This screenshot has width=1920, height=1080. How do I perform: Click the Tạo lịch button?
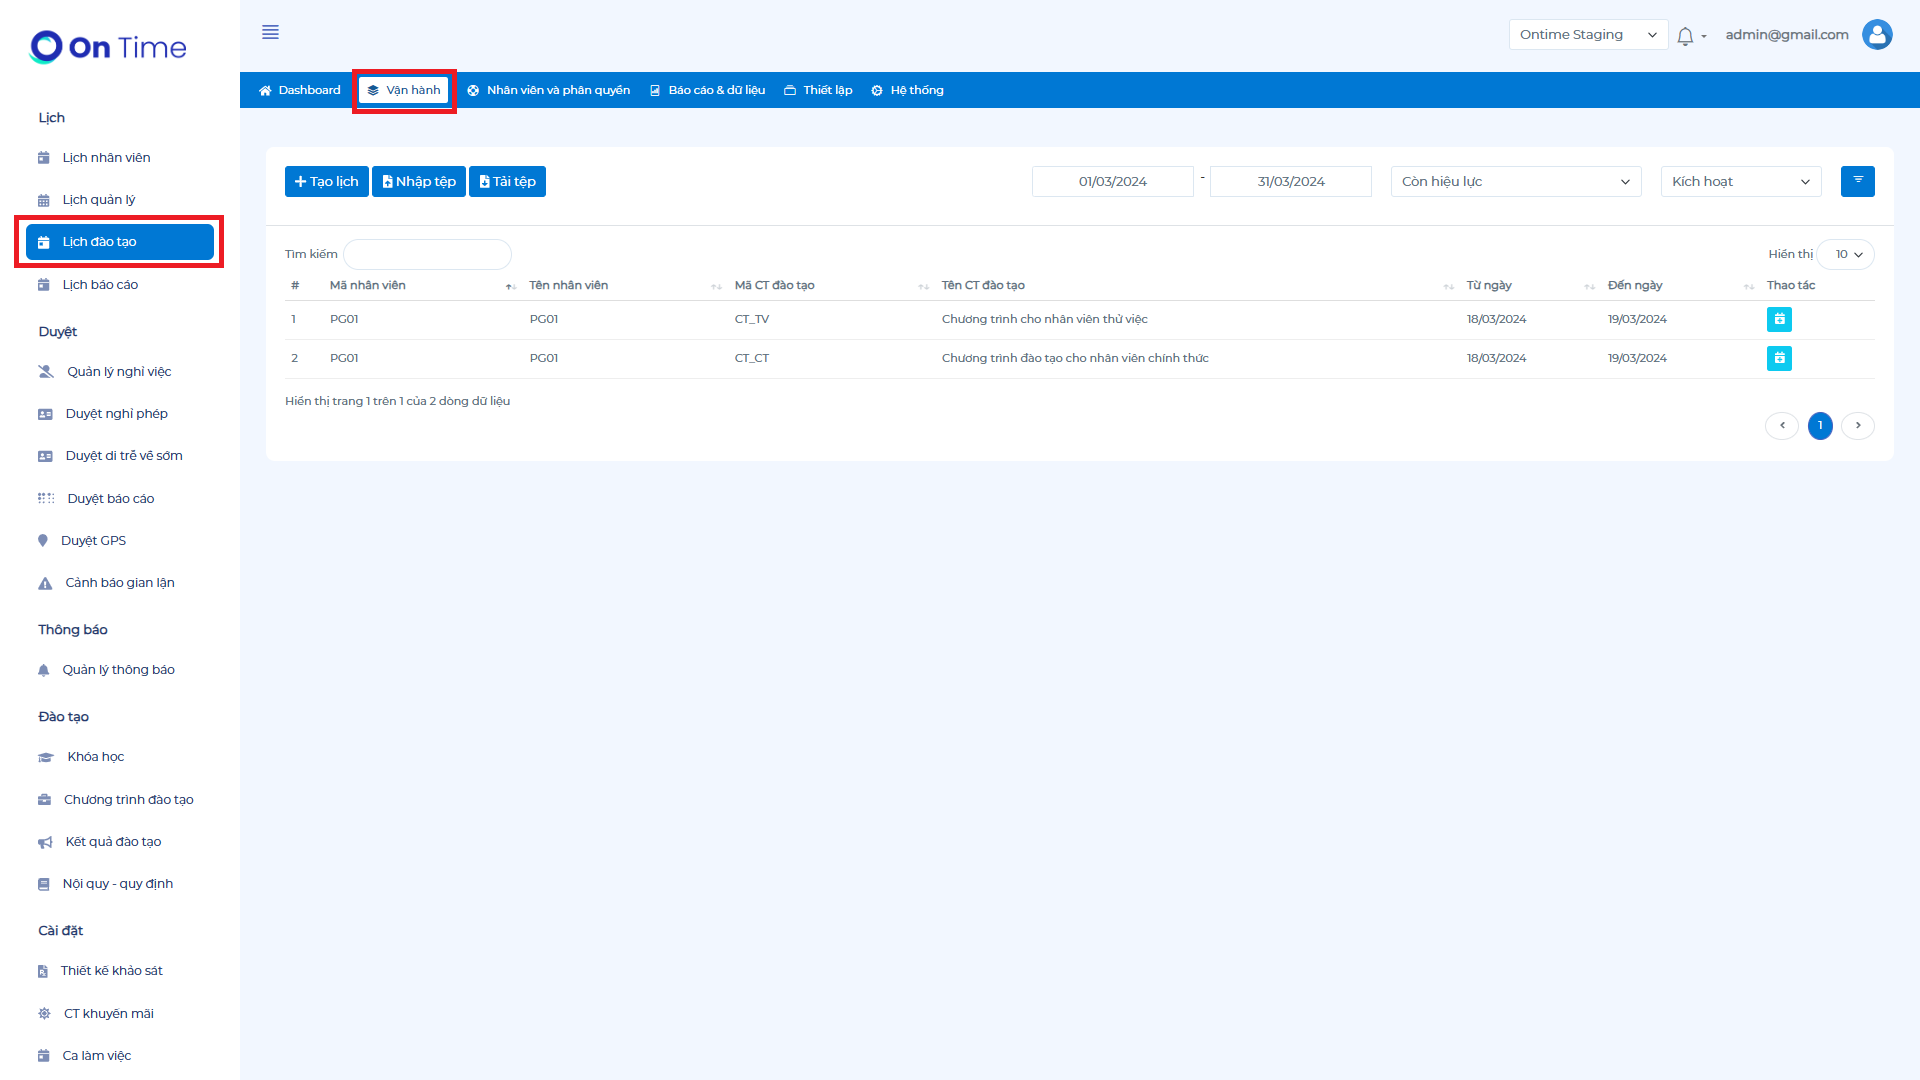(x=326, y=182)
